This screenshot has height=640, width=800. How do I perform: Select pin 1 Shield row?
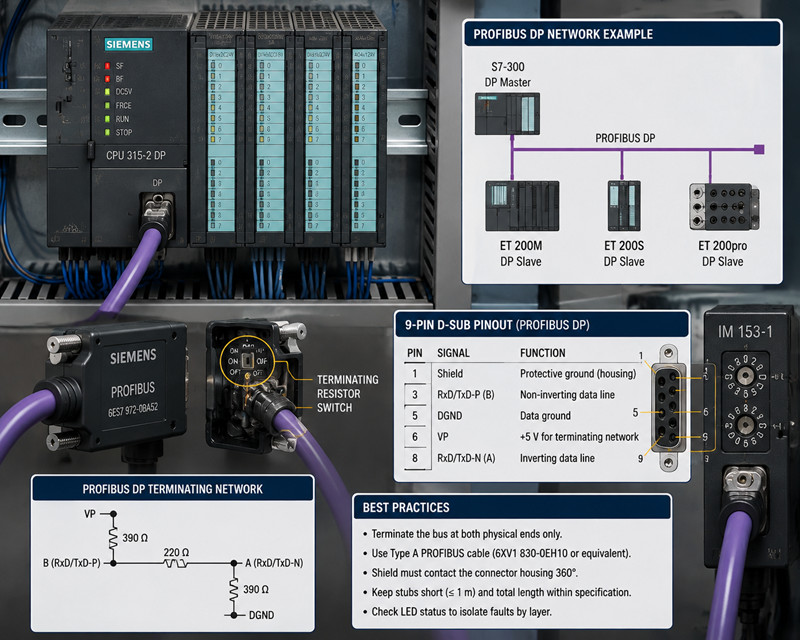521,374
